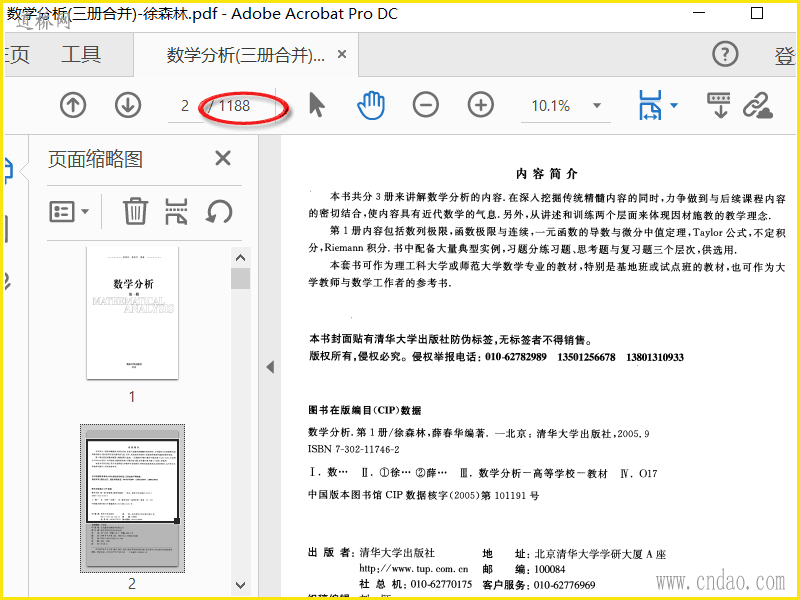Click the total pages 1188 text
The image size is (800, 600).
[234, 106]
